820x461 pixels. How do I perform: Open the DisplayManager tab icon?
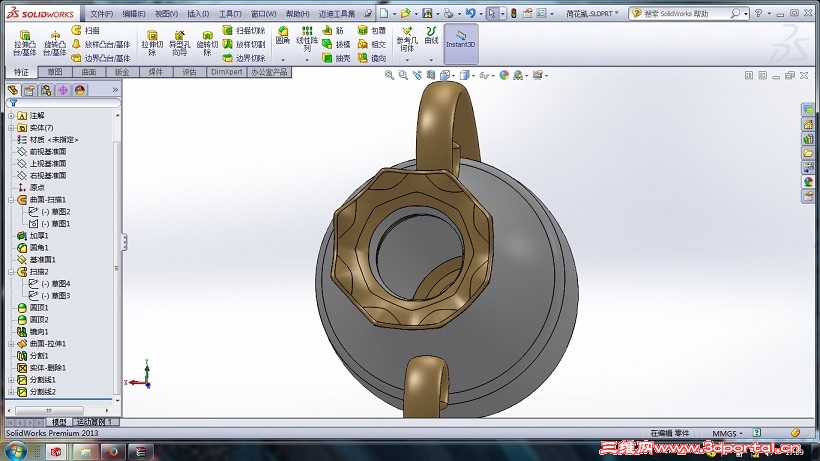point(79,90)
